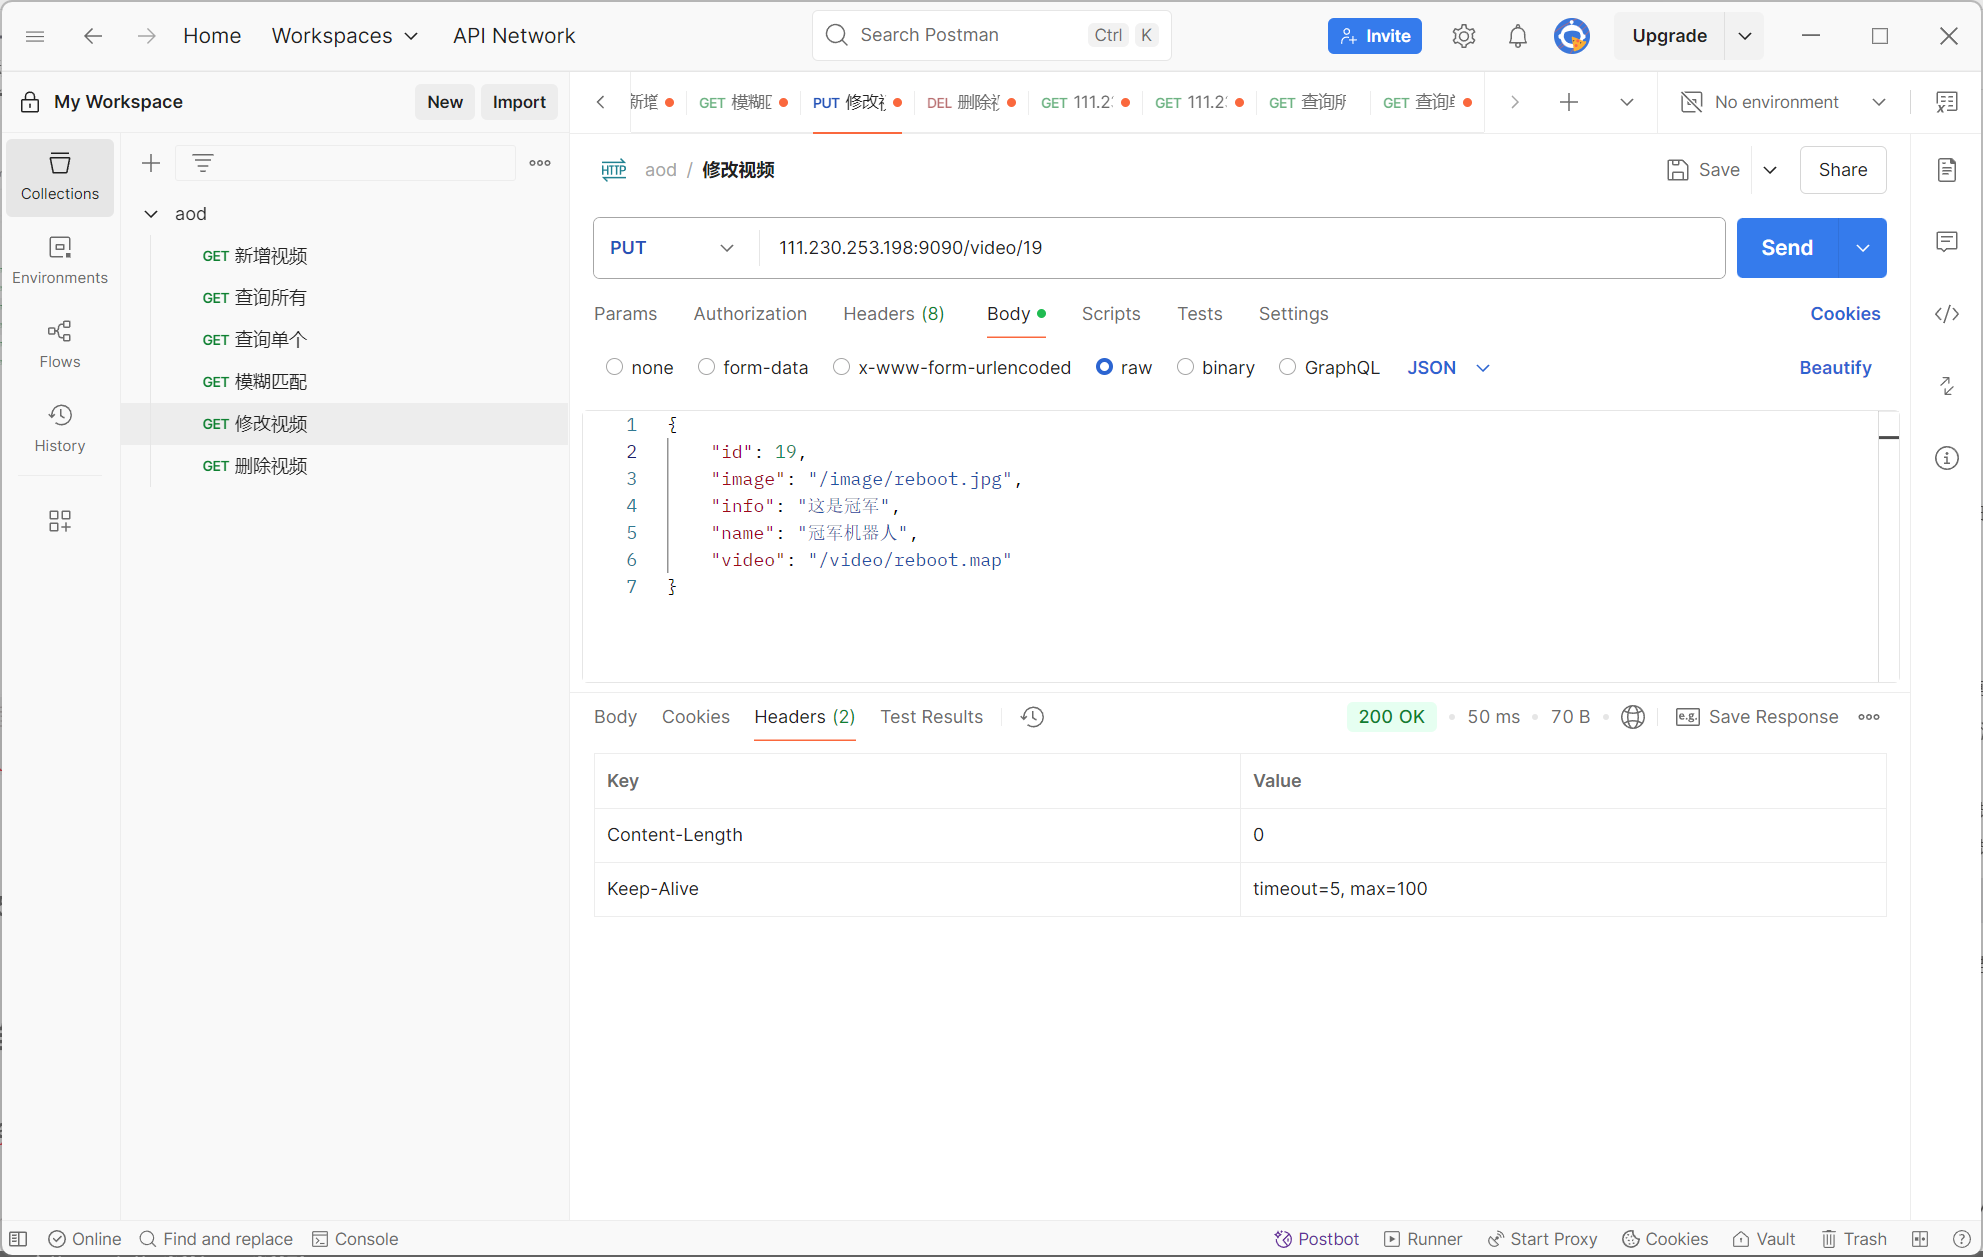Click the request URL input field

tap(1240, 248)
